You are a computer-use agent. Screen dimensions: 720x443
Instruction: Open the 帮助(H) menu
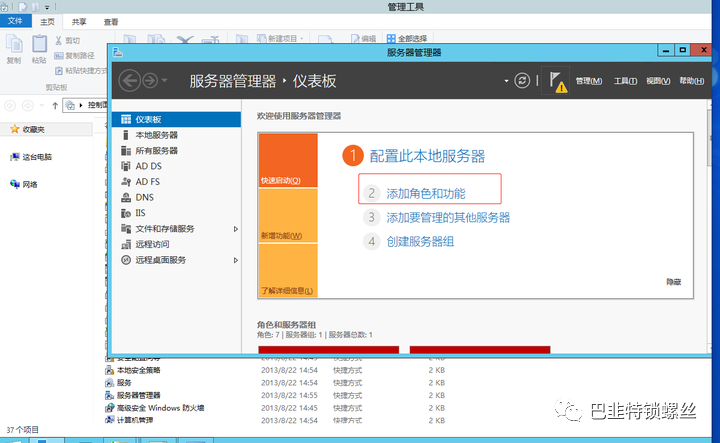[x=692, y=81]
